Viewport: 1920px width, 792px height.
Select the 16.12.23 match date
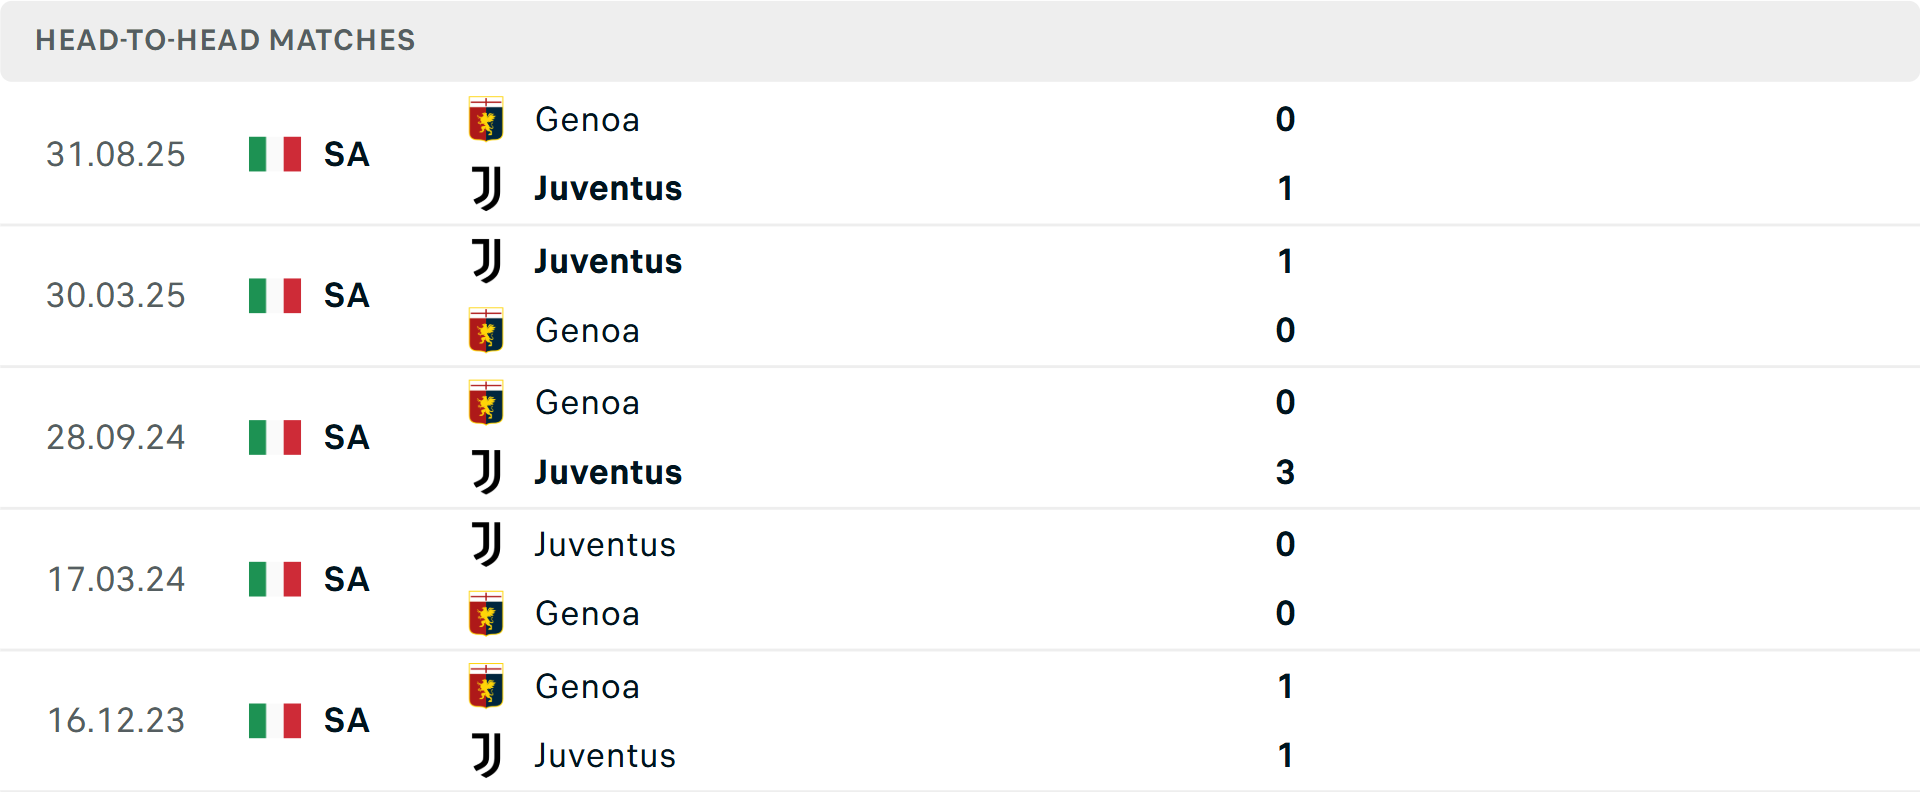116,720
